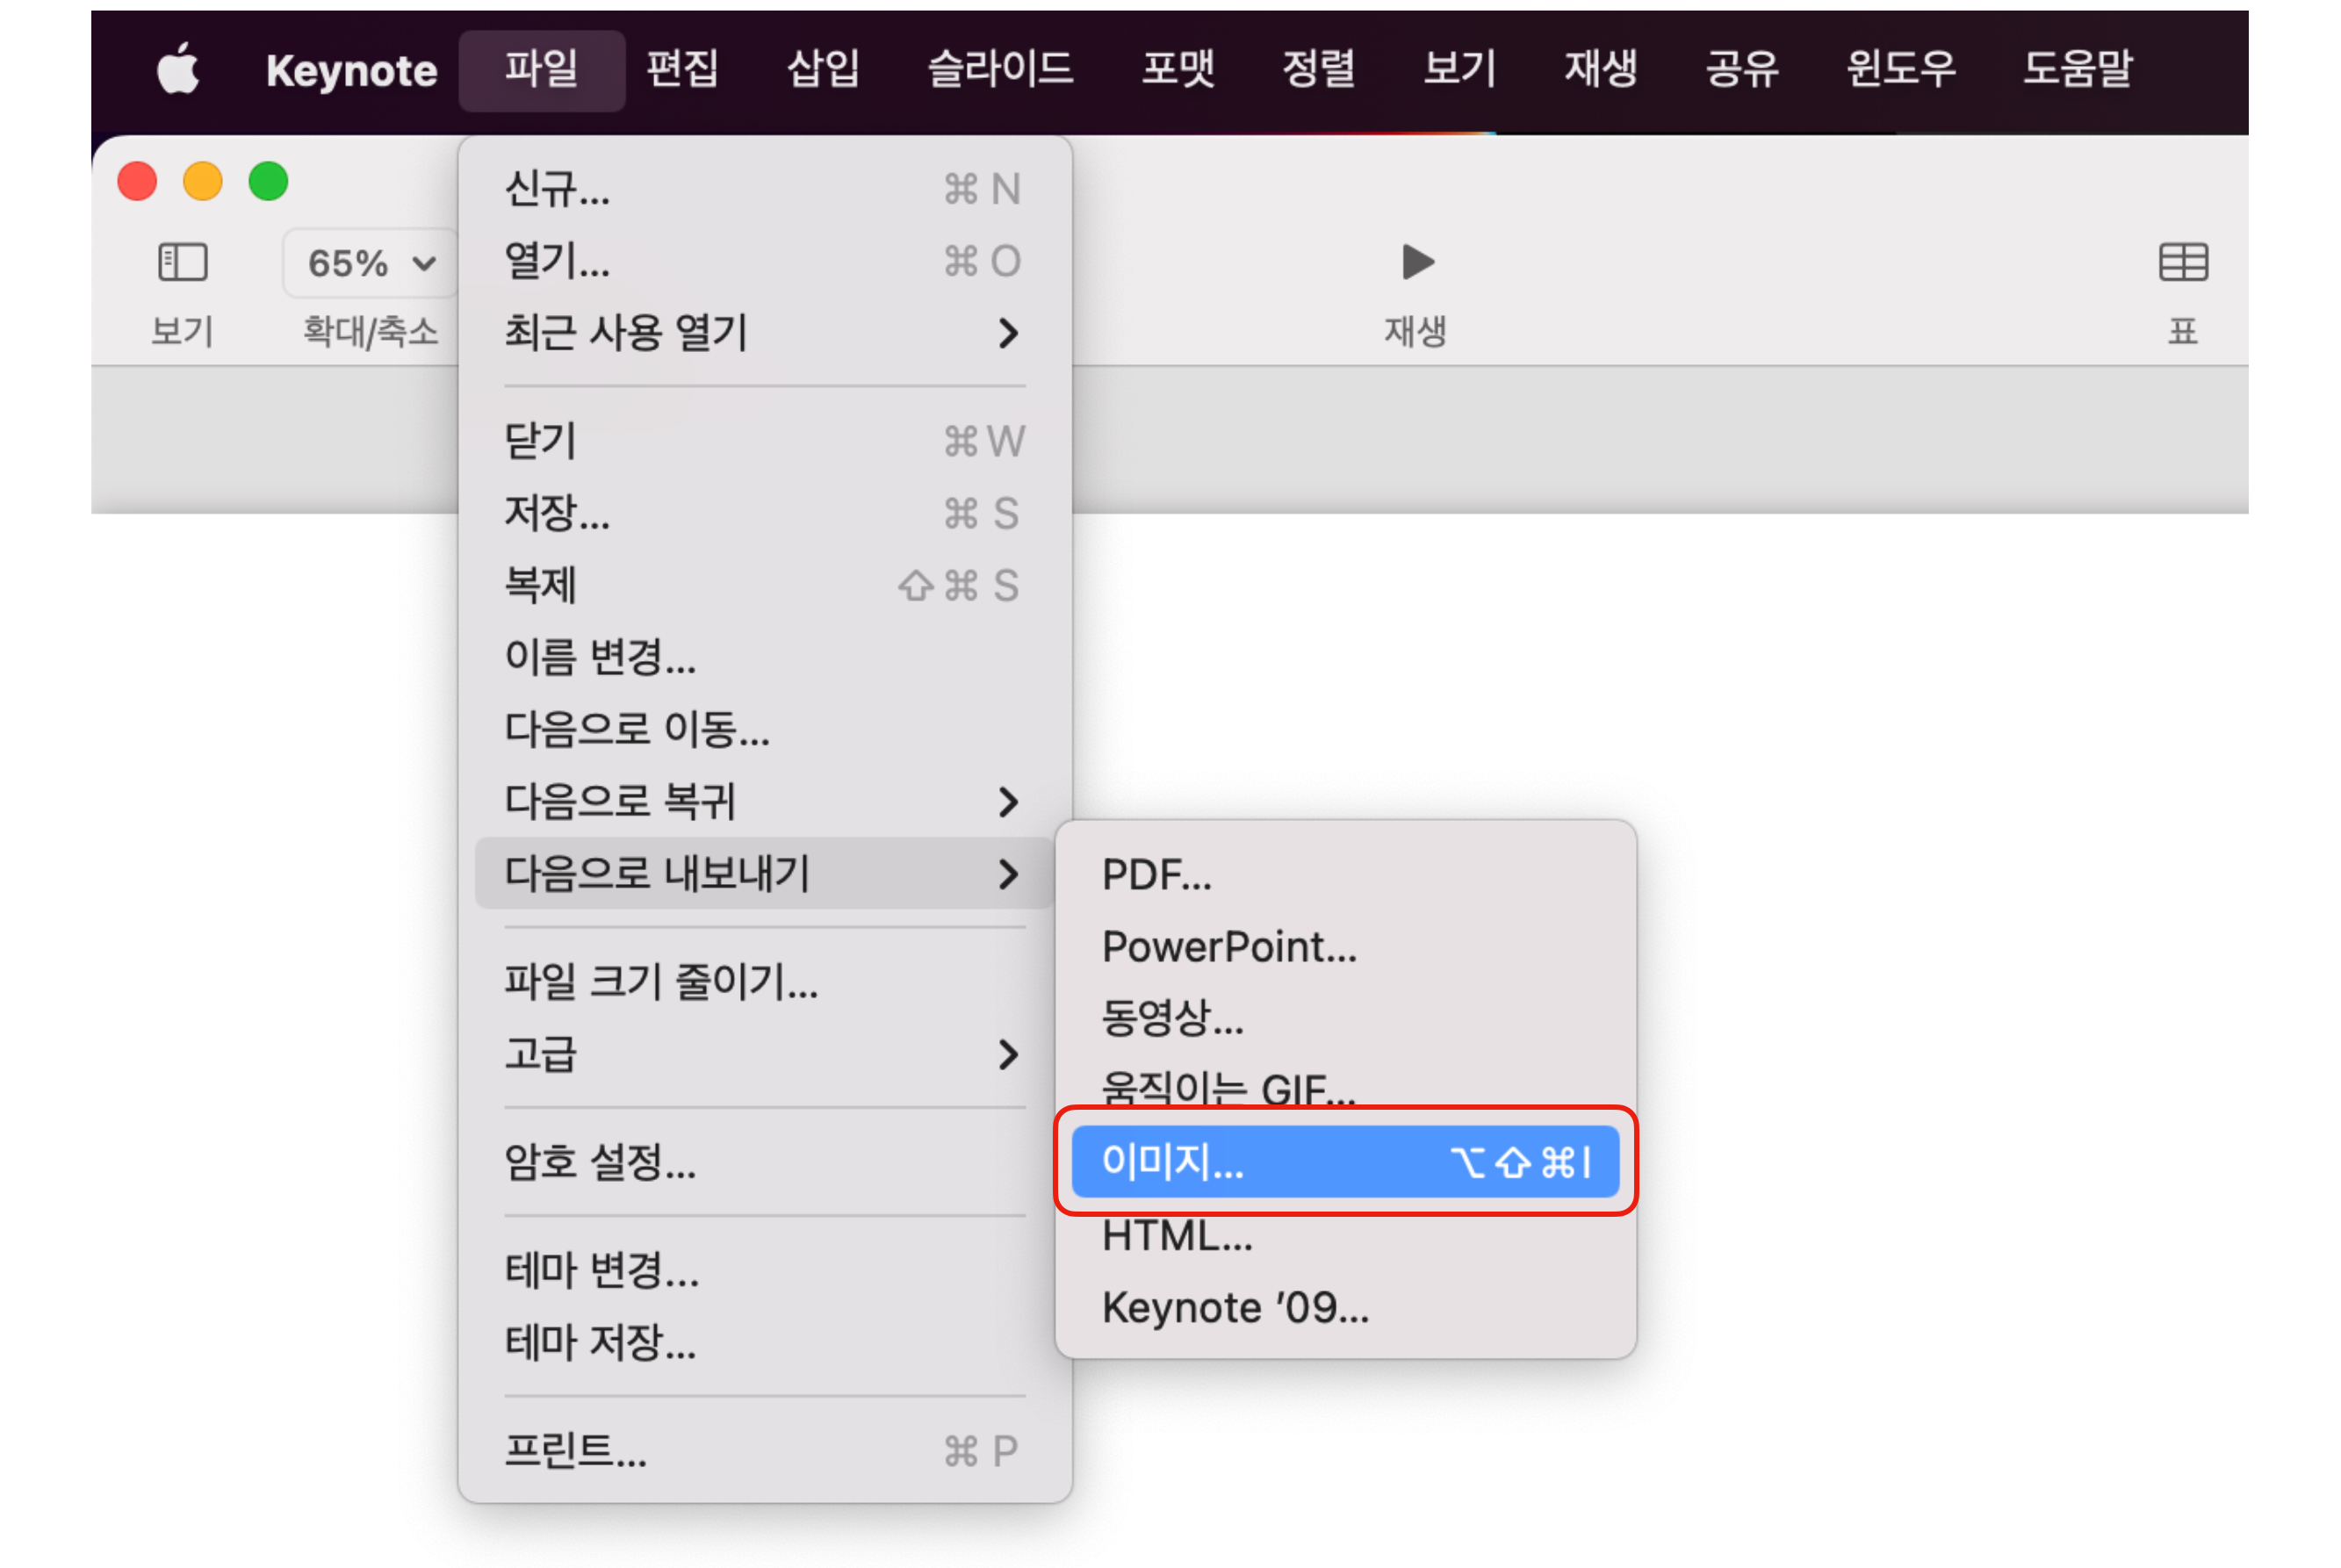The image size is (2341, 1568).
Task: Open the 편집 menu in menu bar
Action: (x=682, y=70)
